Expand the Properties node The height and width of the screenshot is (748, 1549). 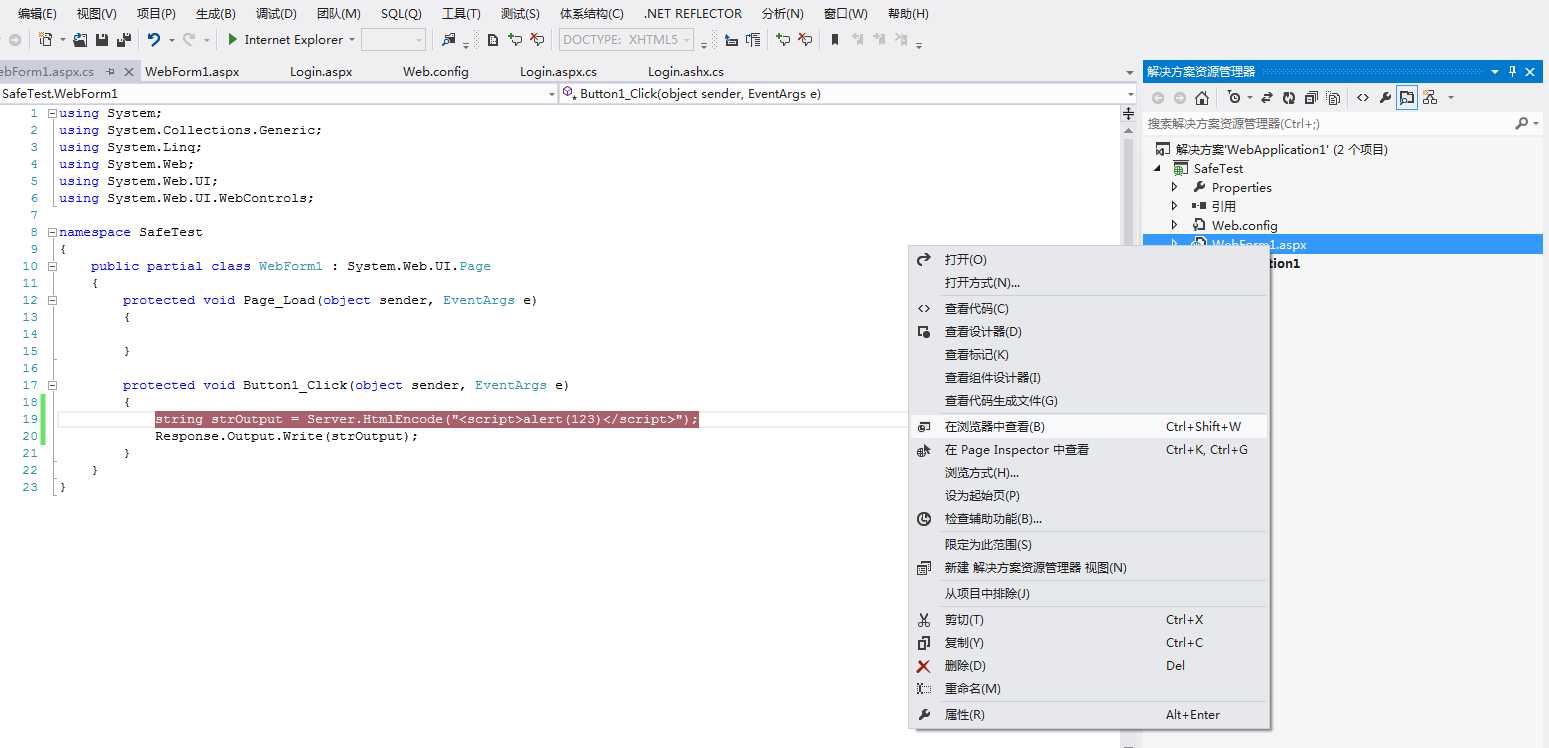point(1175,187)
